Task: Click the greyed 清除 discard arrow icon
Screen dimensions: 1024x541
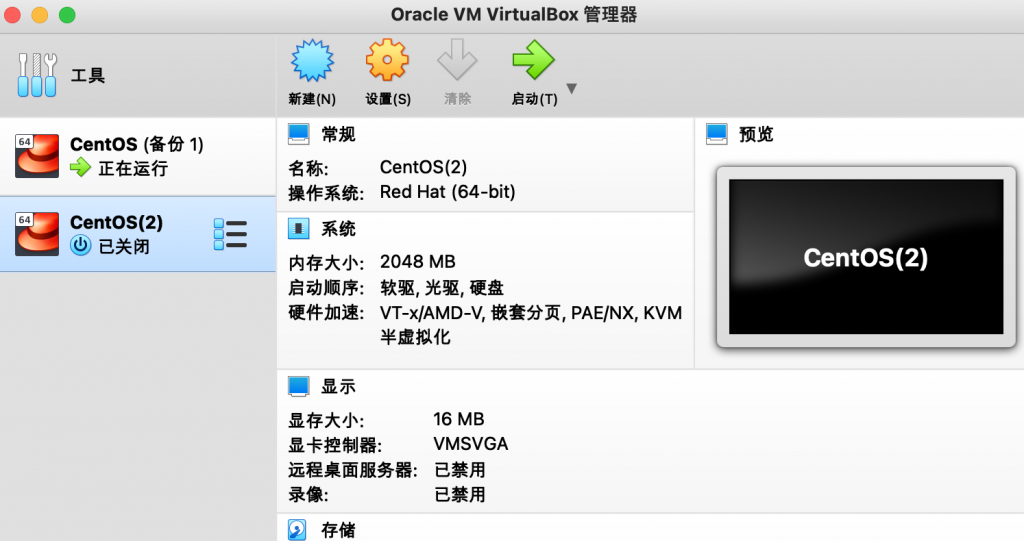Action: 457,60
